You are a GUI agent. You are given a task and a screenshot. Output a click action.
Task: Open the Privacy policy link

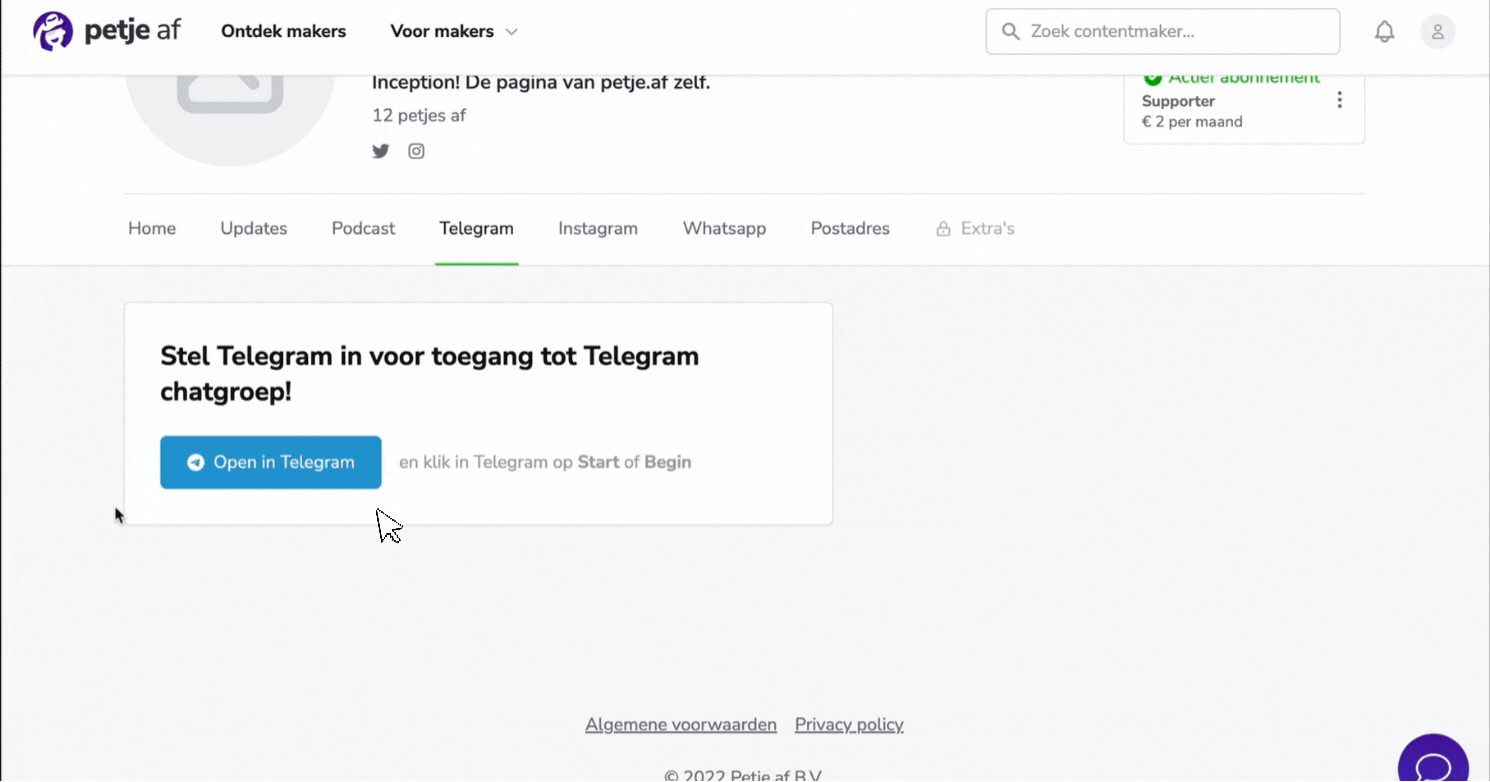pyautogui.click(x=849, y=725)
